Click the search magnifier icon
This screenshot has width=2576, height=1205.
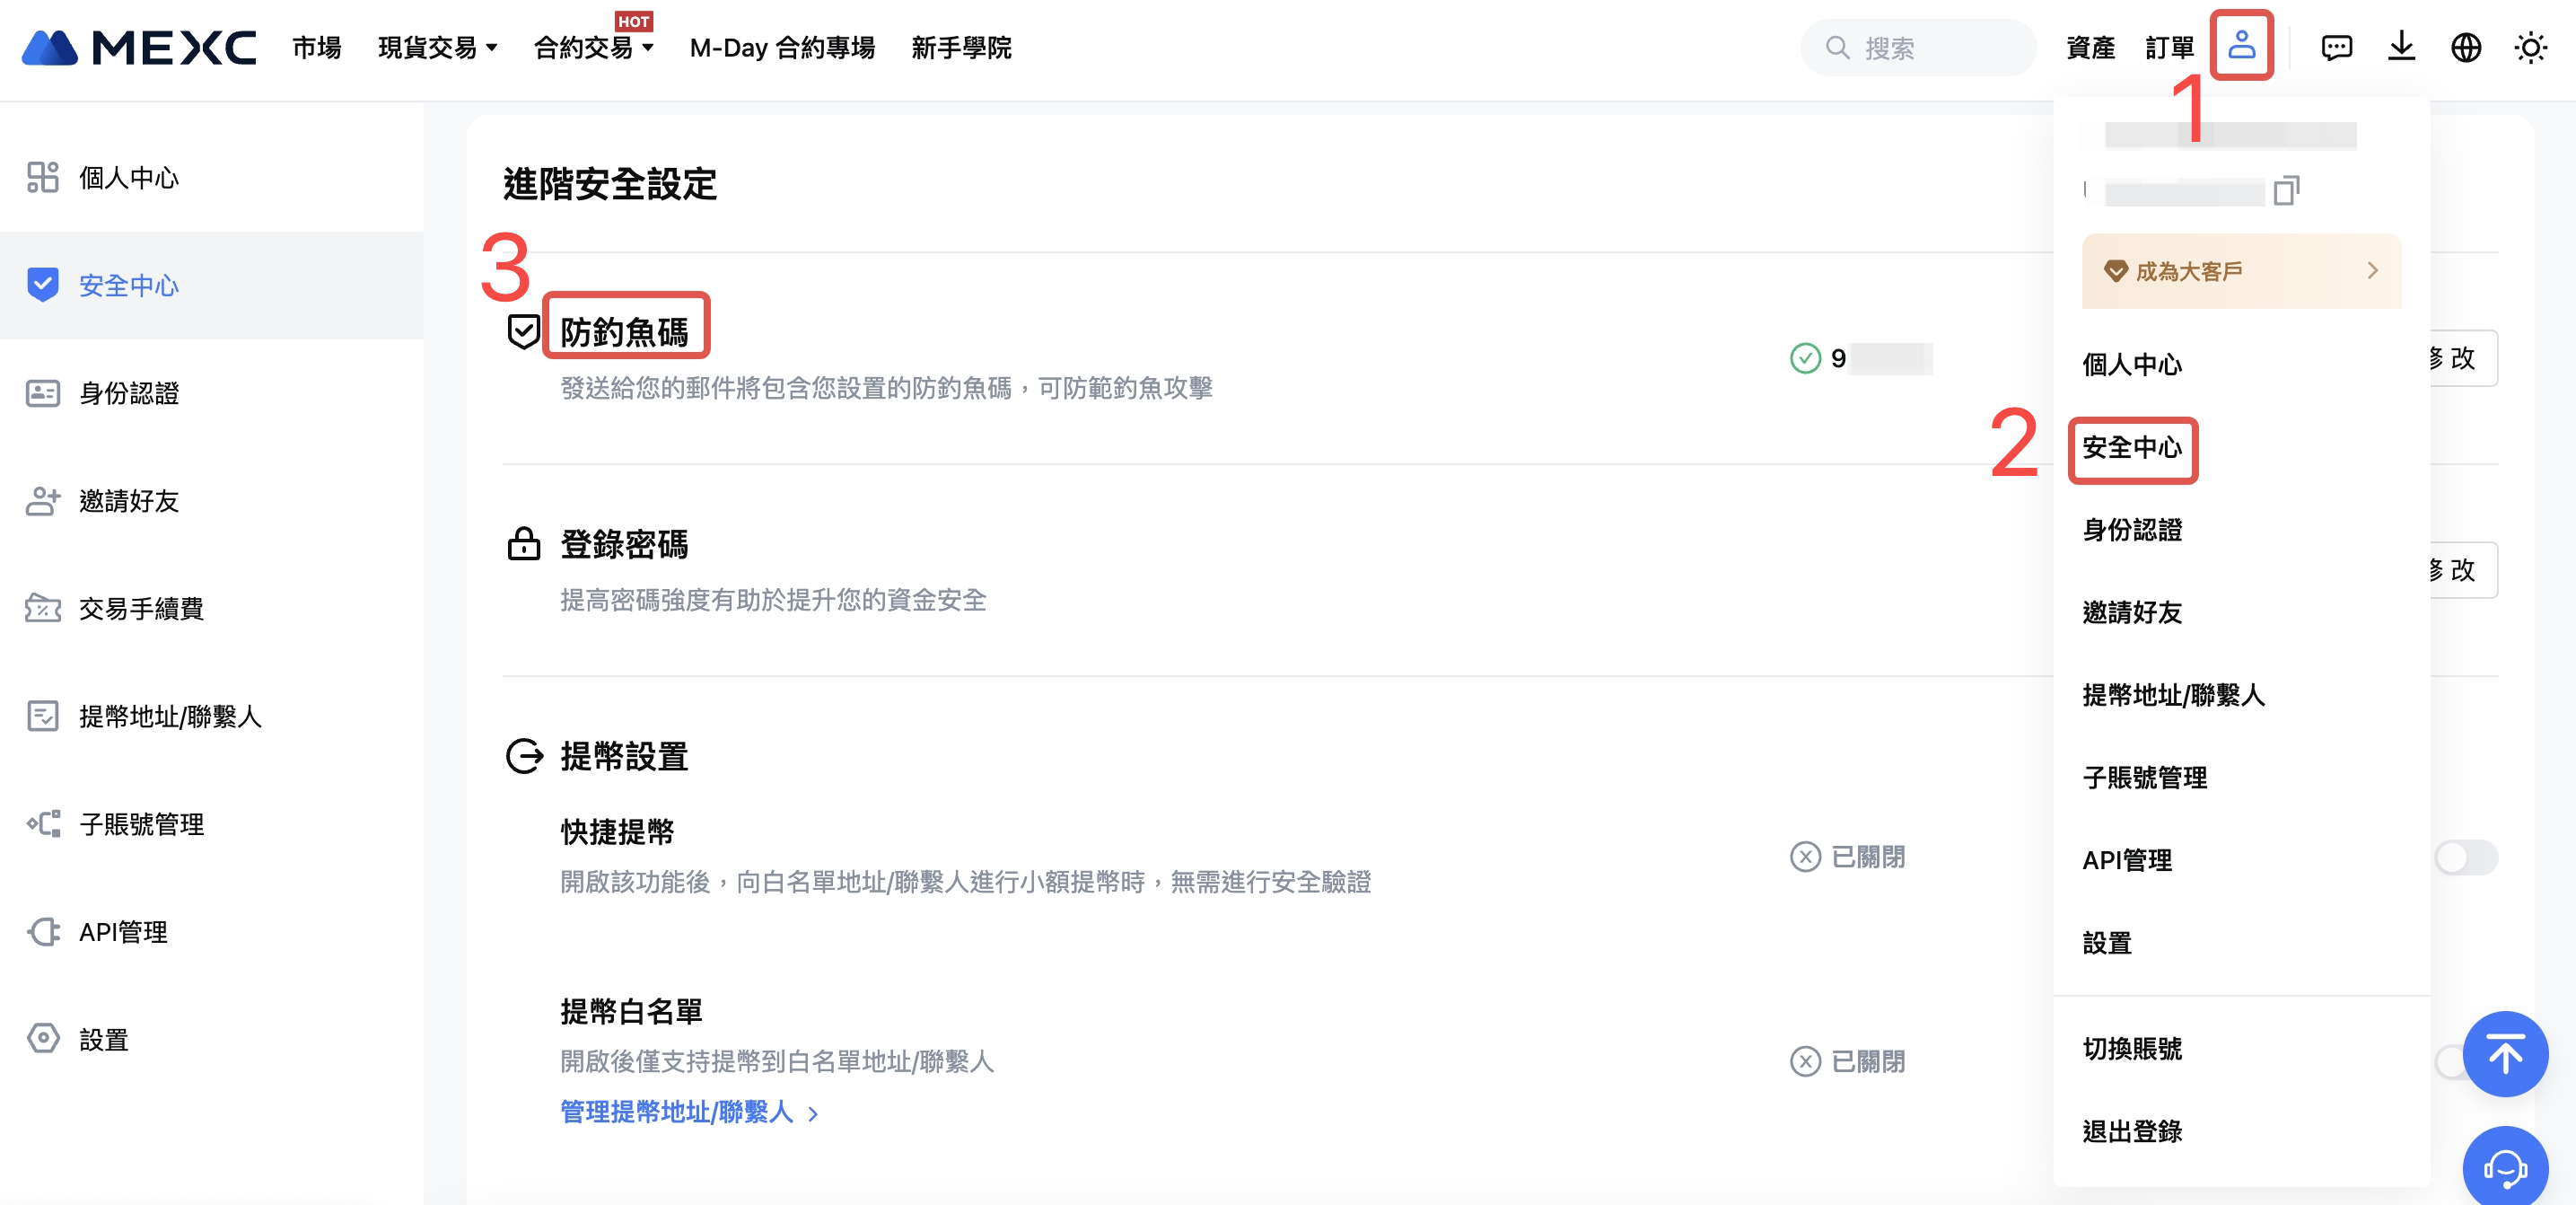point(1837,47)
